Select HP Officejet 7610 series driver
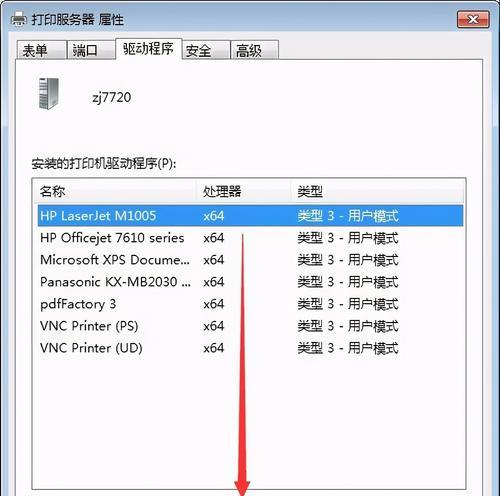Image resolution: width=500 pixels, height=496 pixels. [x=250, y=238]
